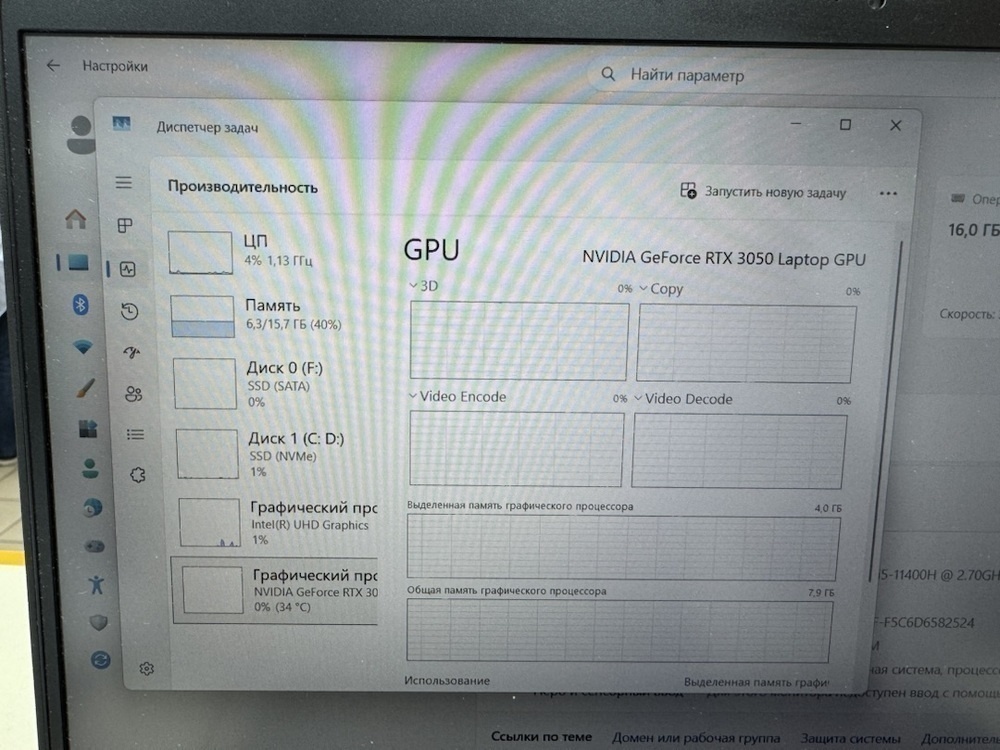1000x750 pixels.
Task: Click the shared GPU memory graph
Action: coord(619,631)
